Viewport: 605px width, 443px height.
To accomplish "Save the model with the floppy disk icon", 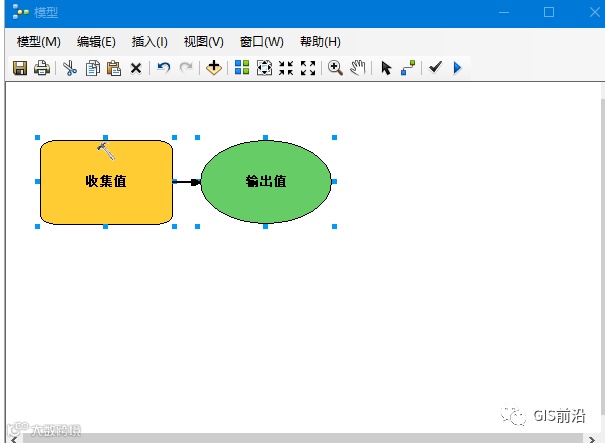I will pyautogui.click(x=20, y=68).
